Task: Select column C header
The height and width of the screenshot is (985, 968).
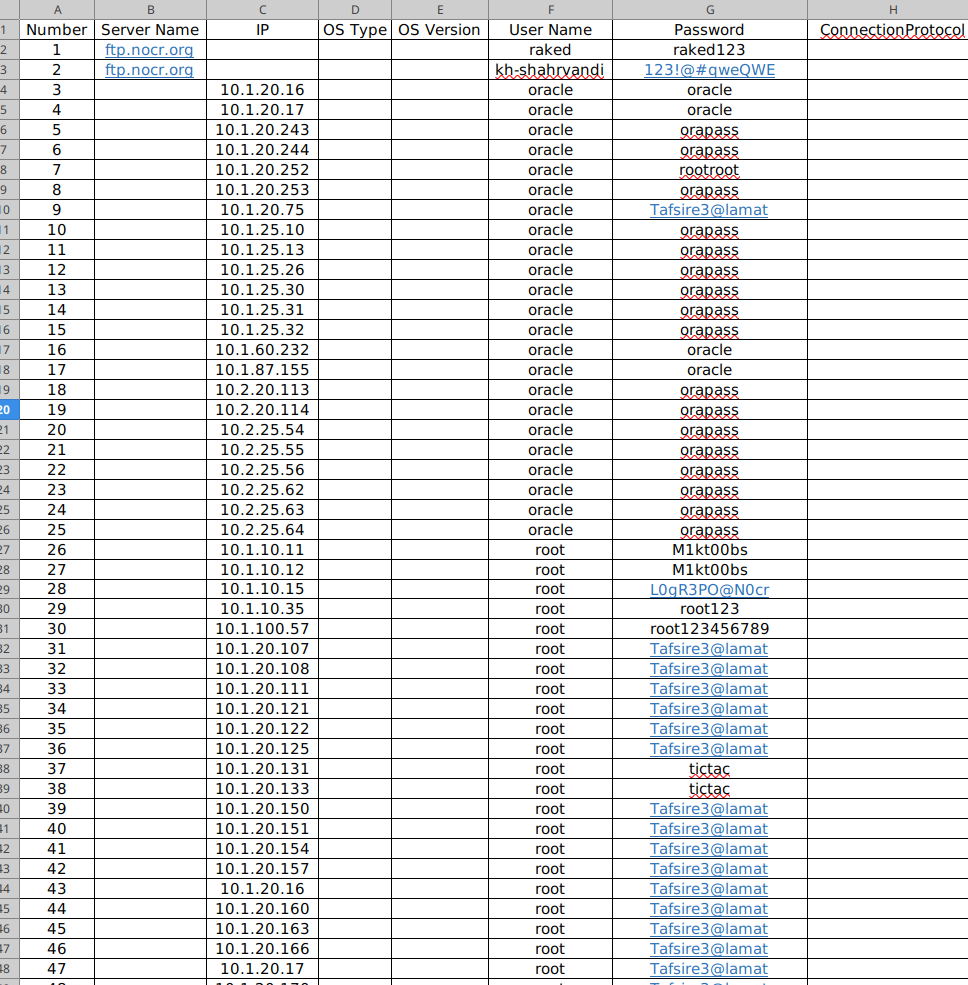Action: coord(263,9)
